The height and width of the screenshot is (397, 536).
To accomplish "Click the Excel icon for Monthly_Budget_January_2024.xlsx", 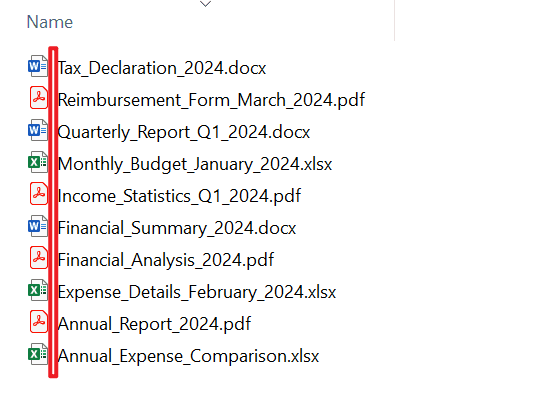I will pos(38,162).
